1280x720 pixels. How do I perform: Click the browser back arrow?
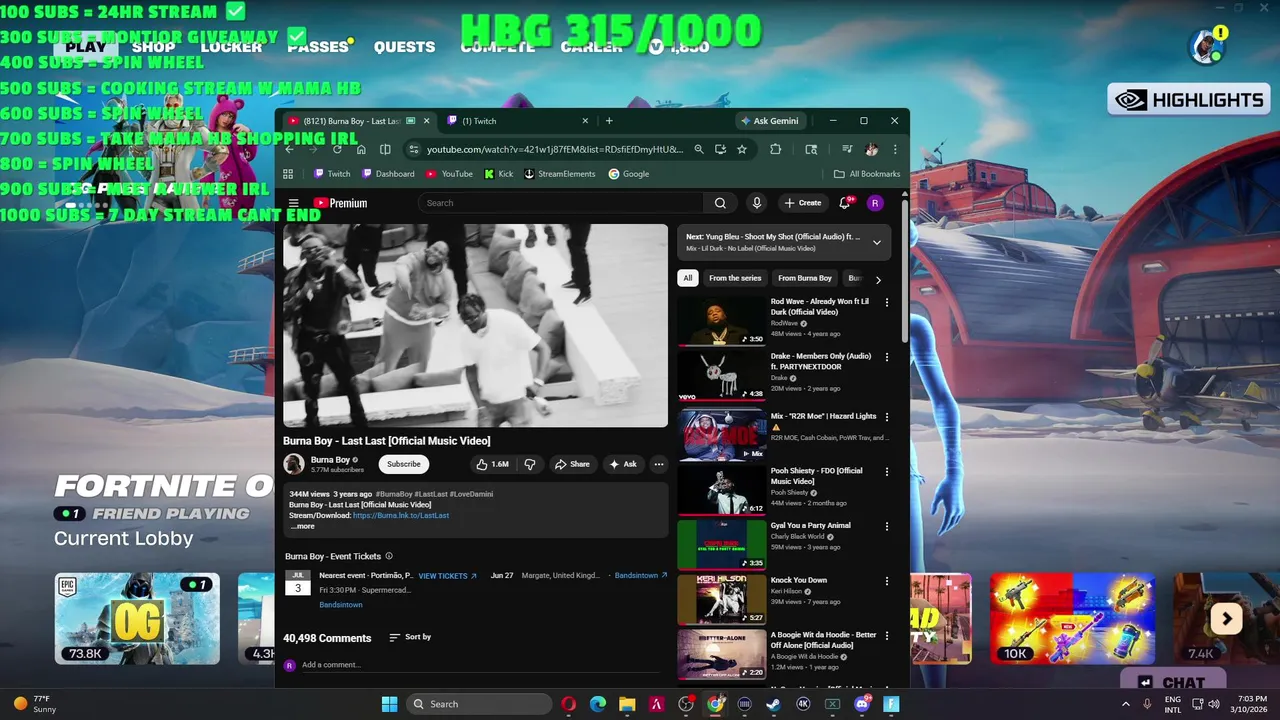289,149
